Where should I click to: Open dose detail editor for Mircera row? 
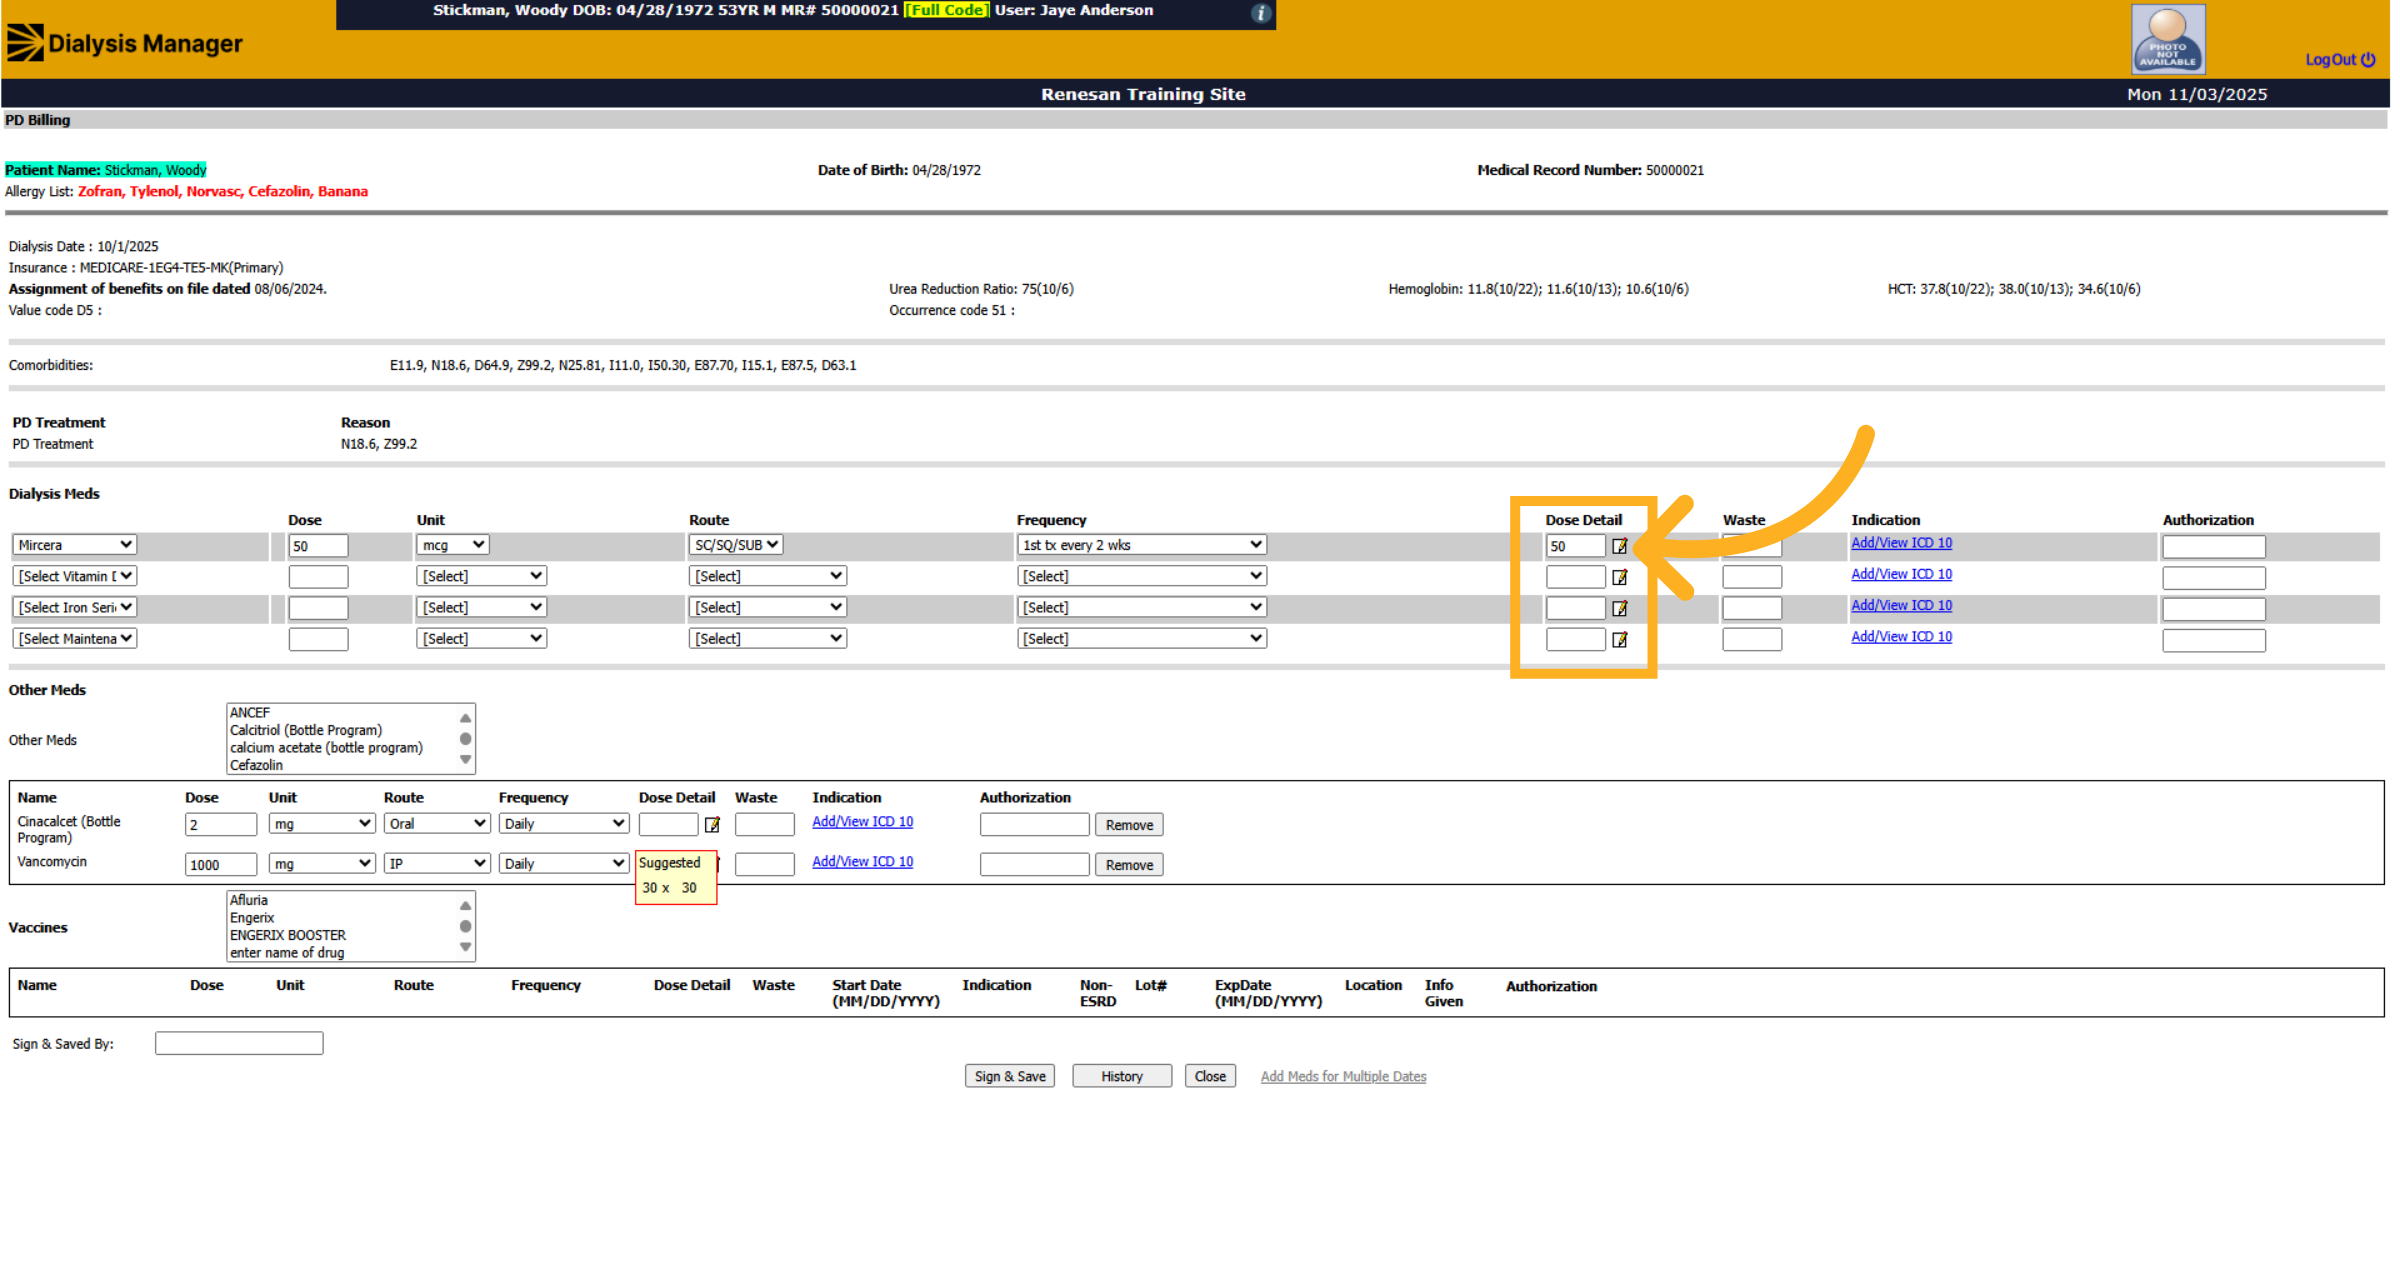1620,546
